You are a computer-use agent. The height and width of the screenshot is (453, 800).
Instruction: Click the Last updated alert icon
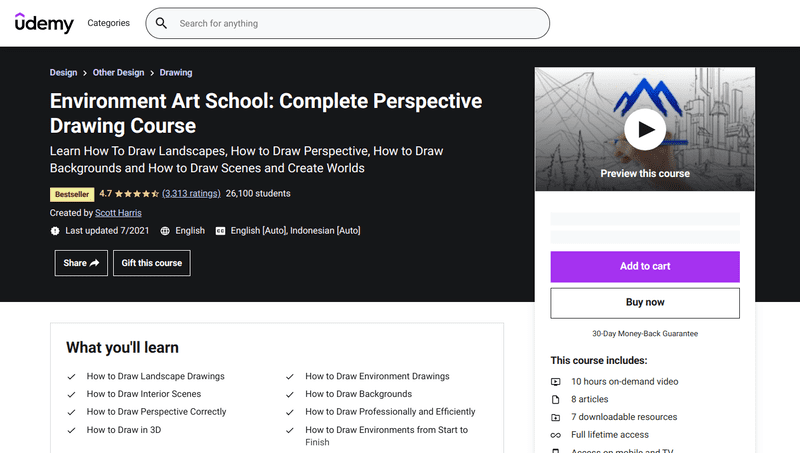tap(55, 231)
